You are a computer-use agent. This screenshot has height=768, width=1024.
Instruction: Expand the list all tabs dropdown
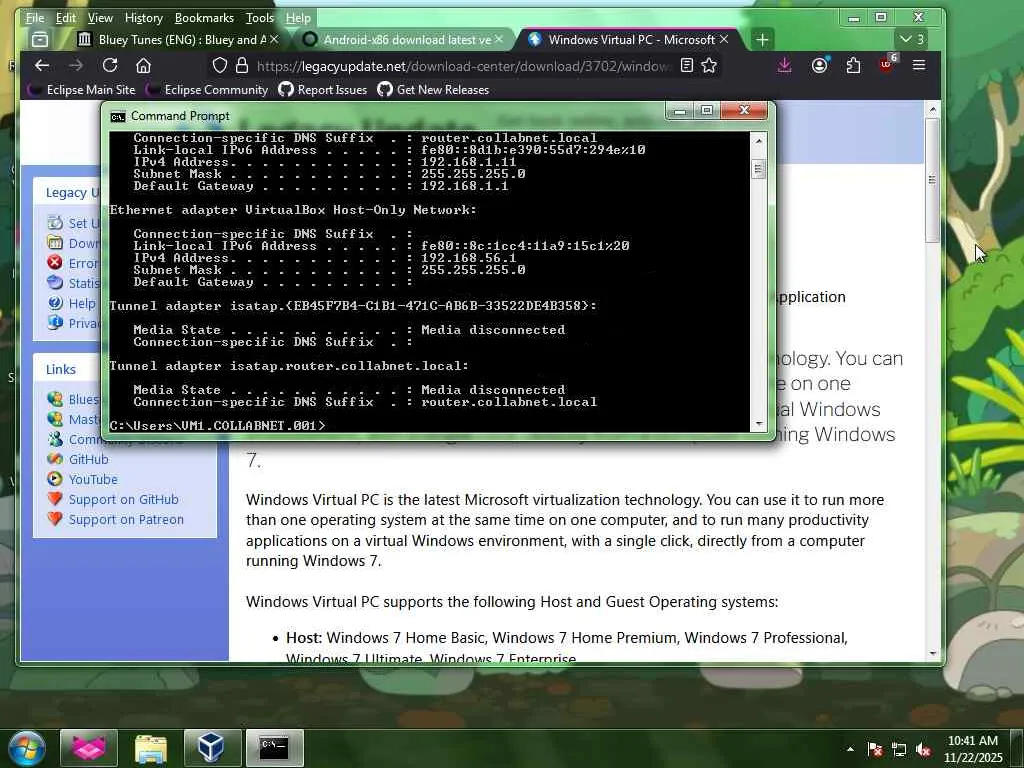click(912, 39)
